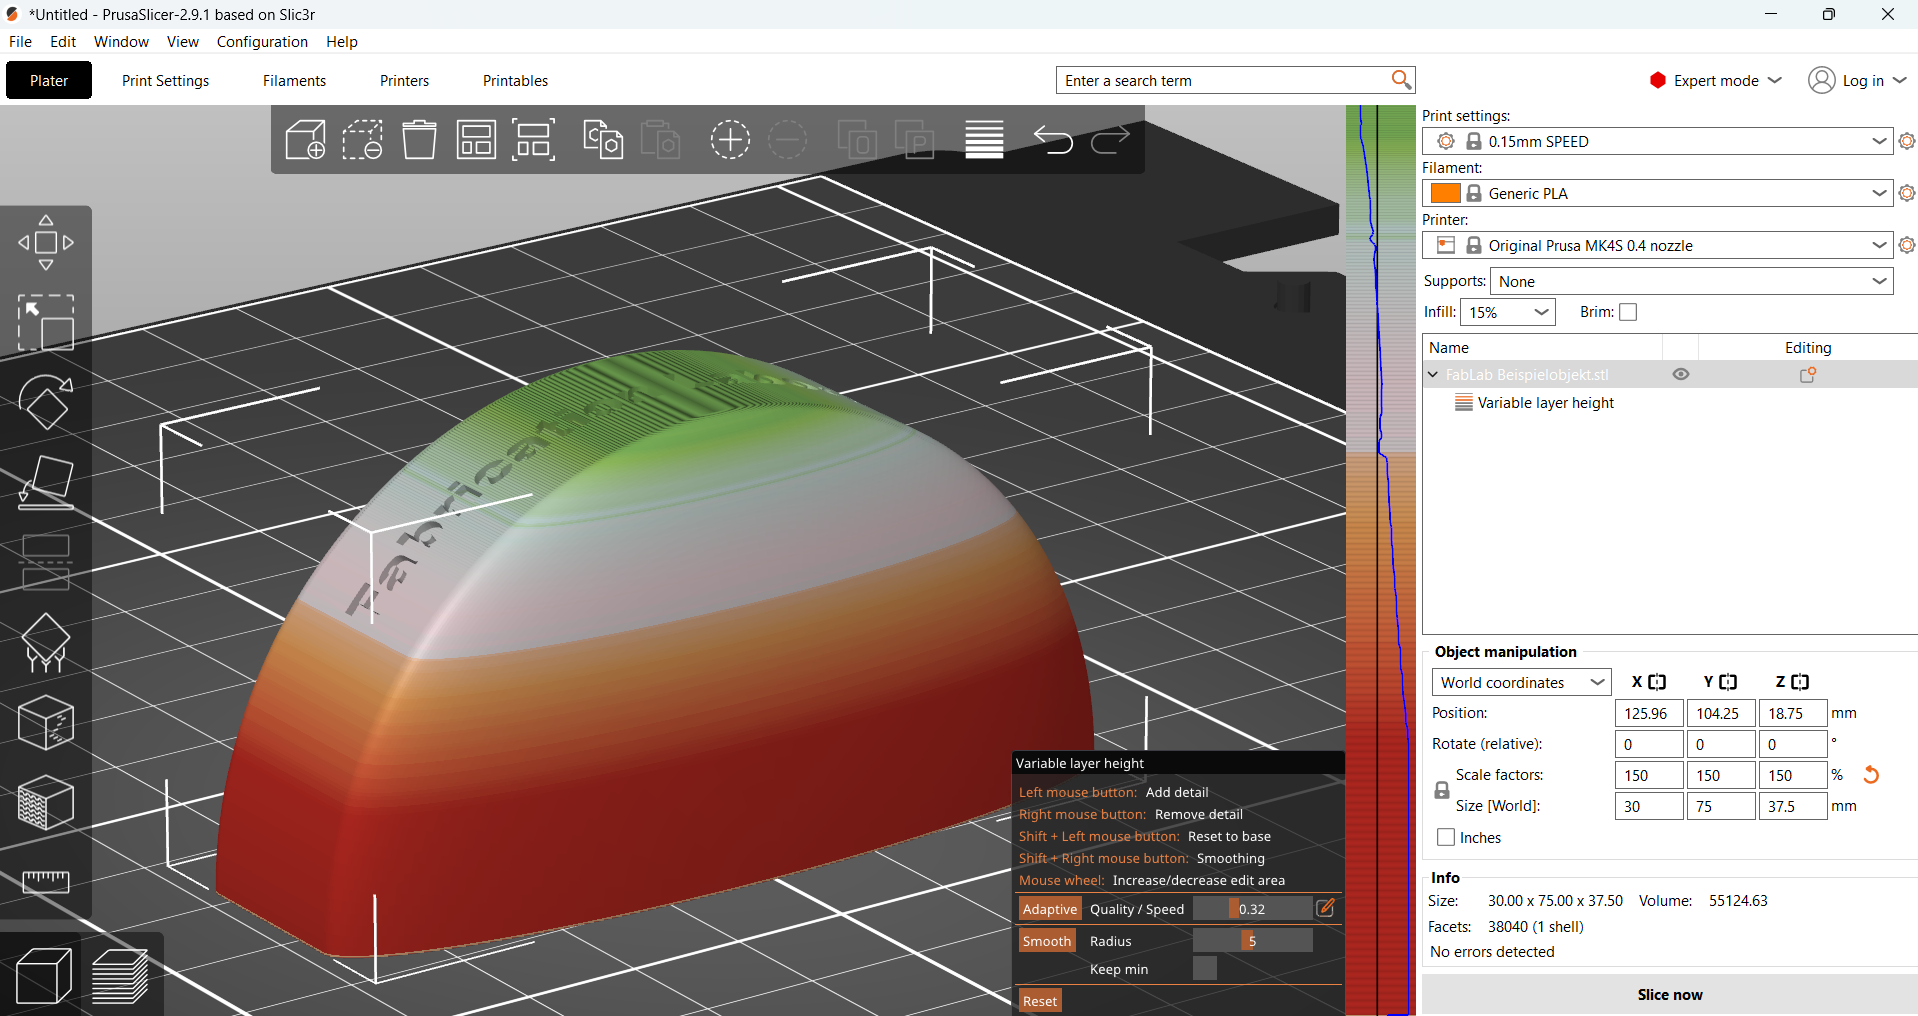
Task: Open the Supports dropdown
Action: click(x=1692, y=281)
